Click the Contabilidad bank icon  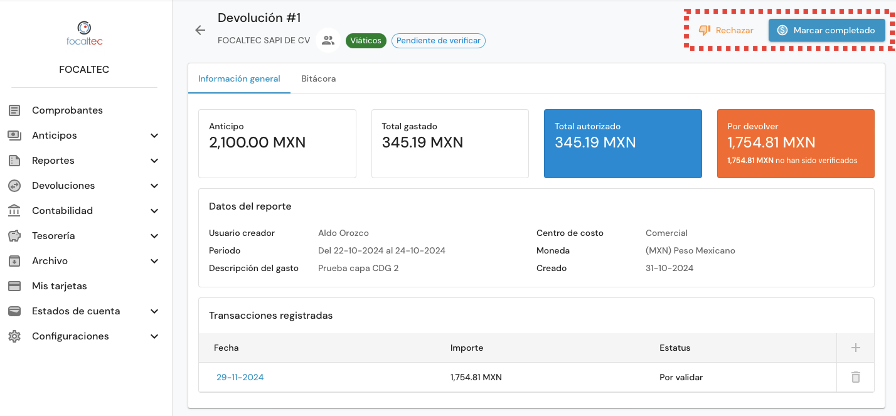point(15,211)
